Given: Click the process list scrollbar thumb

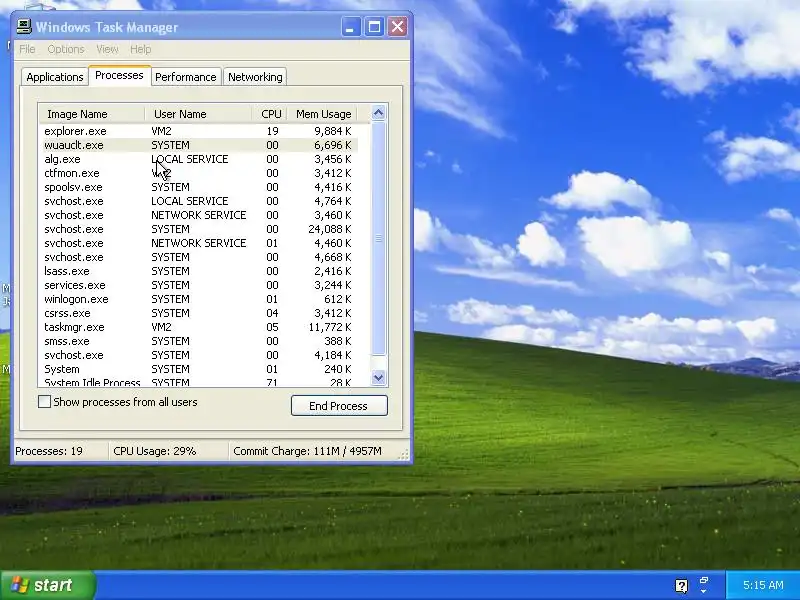Looking at the screenshot, I should (379, 238).
